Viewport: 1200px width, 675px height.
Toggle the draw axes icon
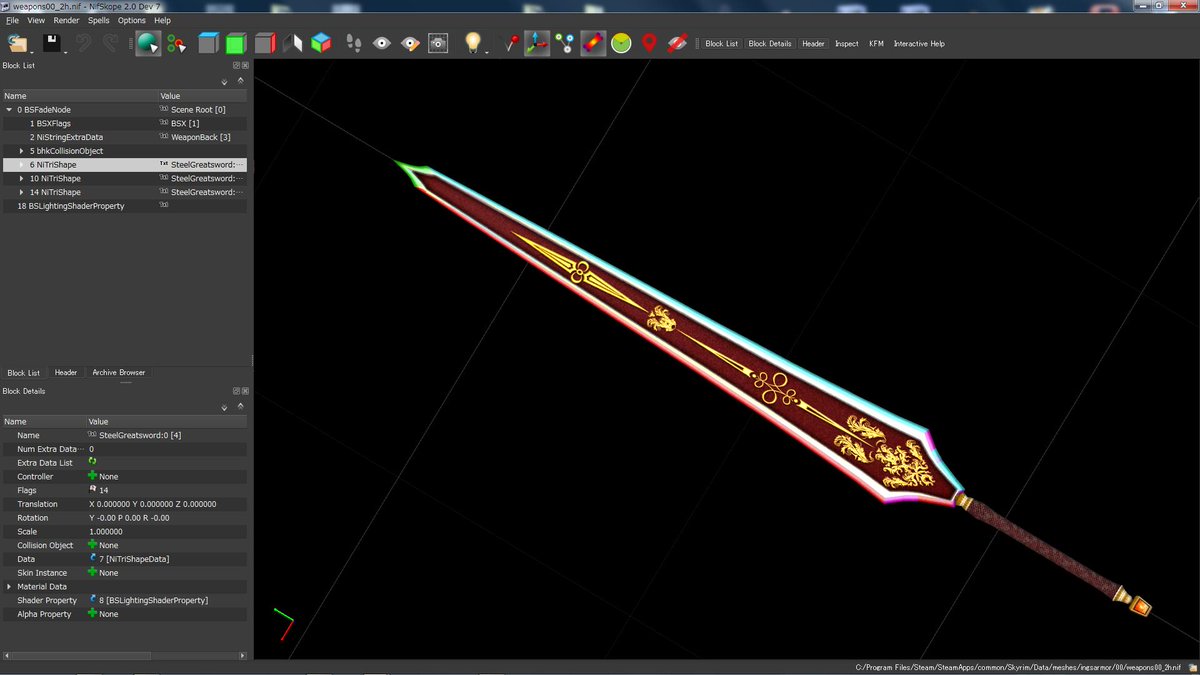pos(537,43)
